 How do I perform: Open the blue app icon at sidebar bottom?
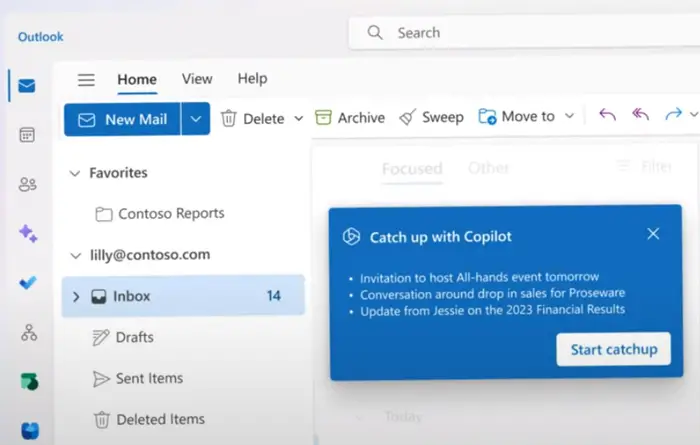point(30,431)
